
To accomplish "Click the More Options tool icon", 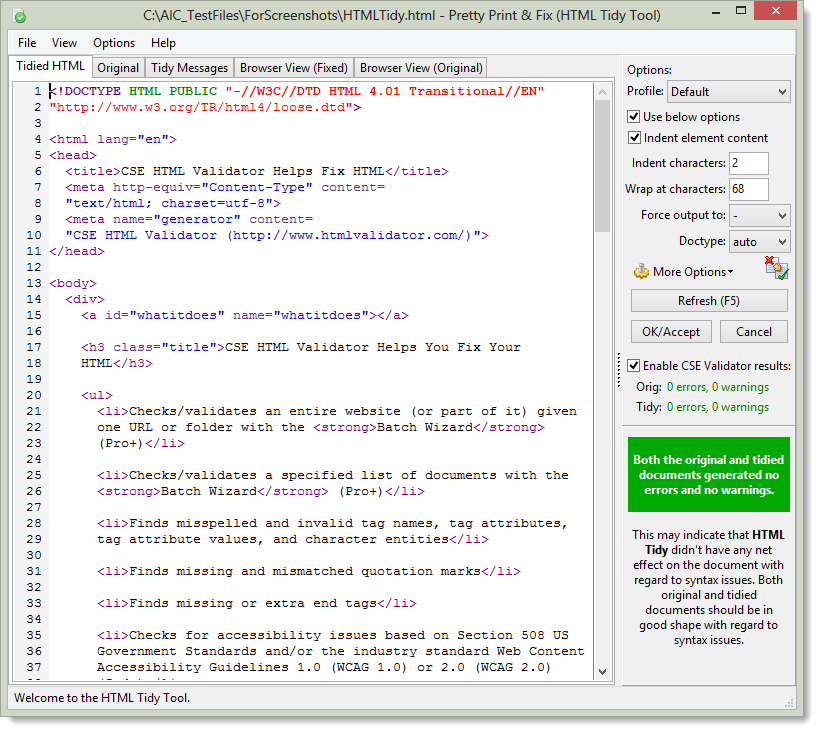I will [641, 272].
